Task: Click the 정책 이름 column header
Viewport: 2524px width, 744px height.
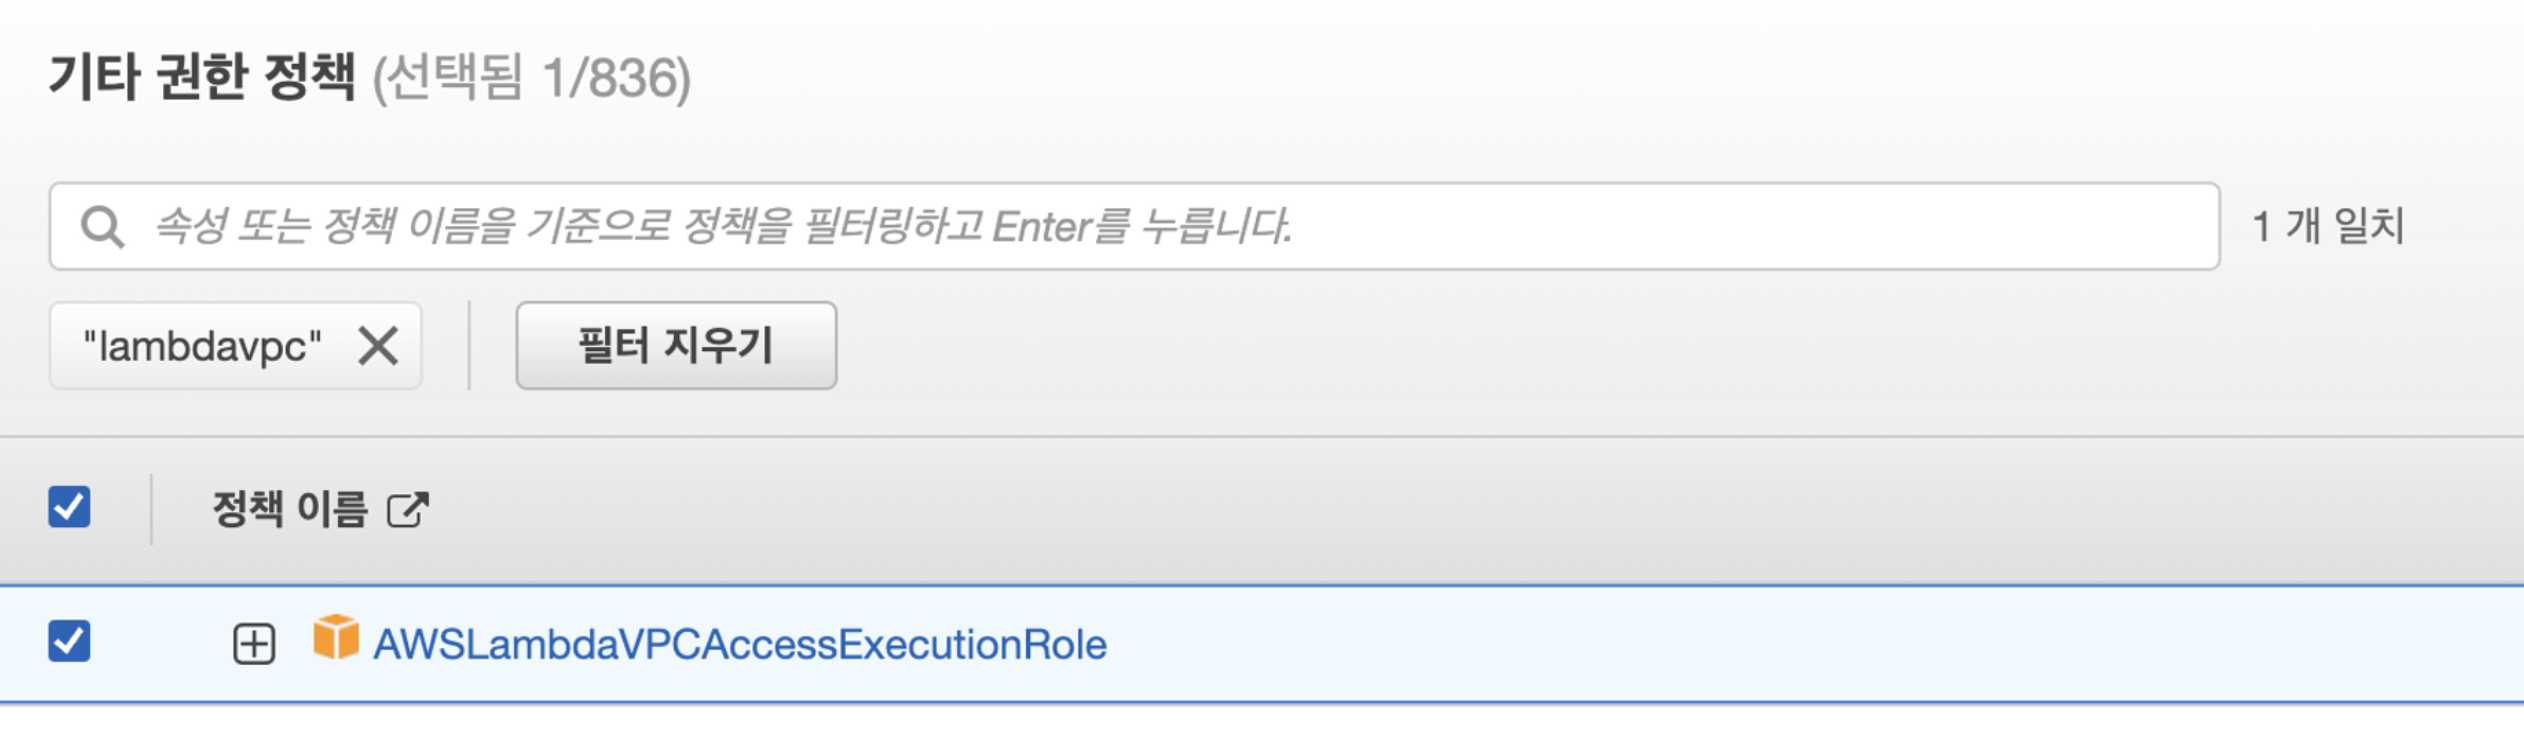Action: coord(290,510)
